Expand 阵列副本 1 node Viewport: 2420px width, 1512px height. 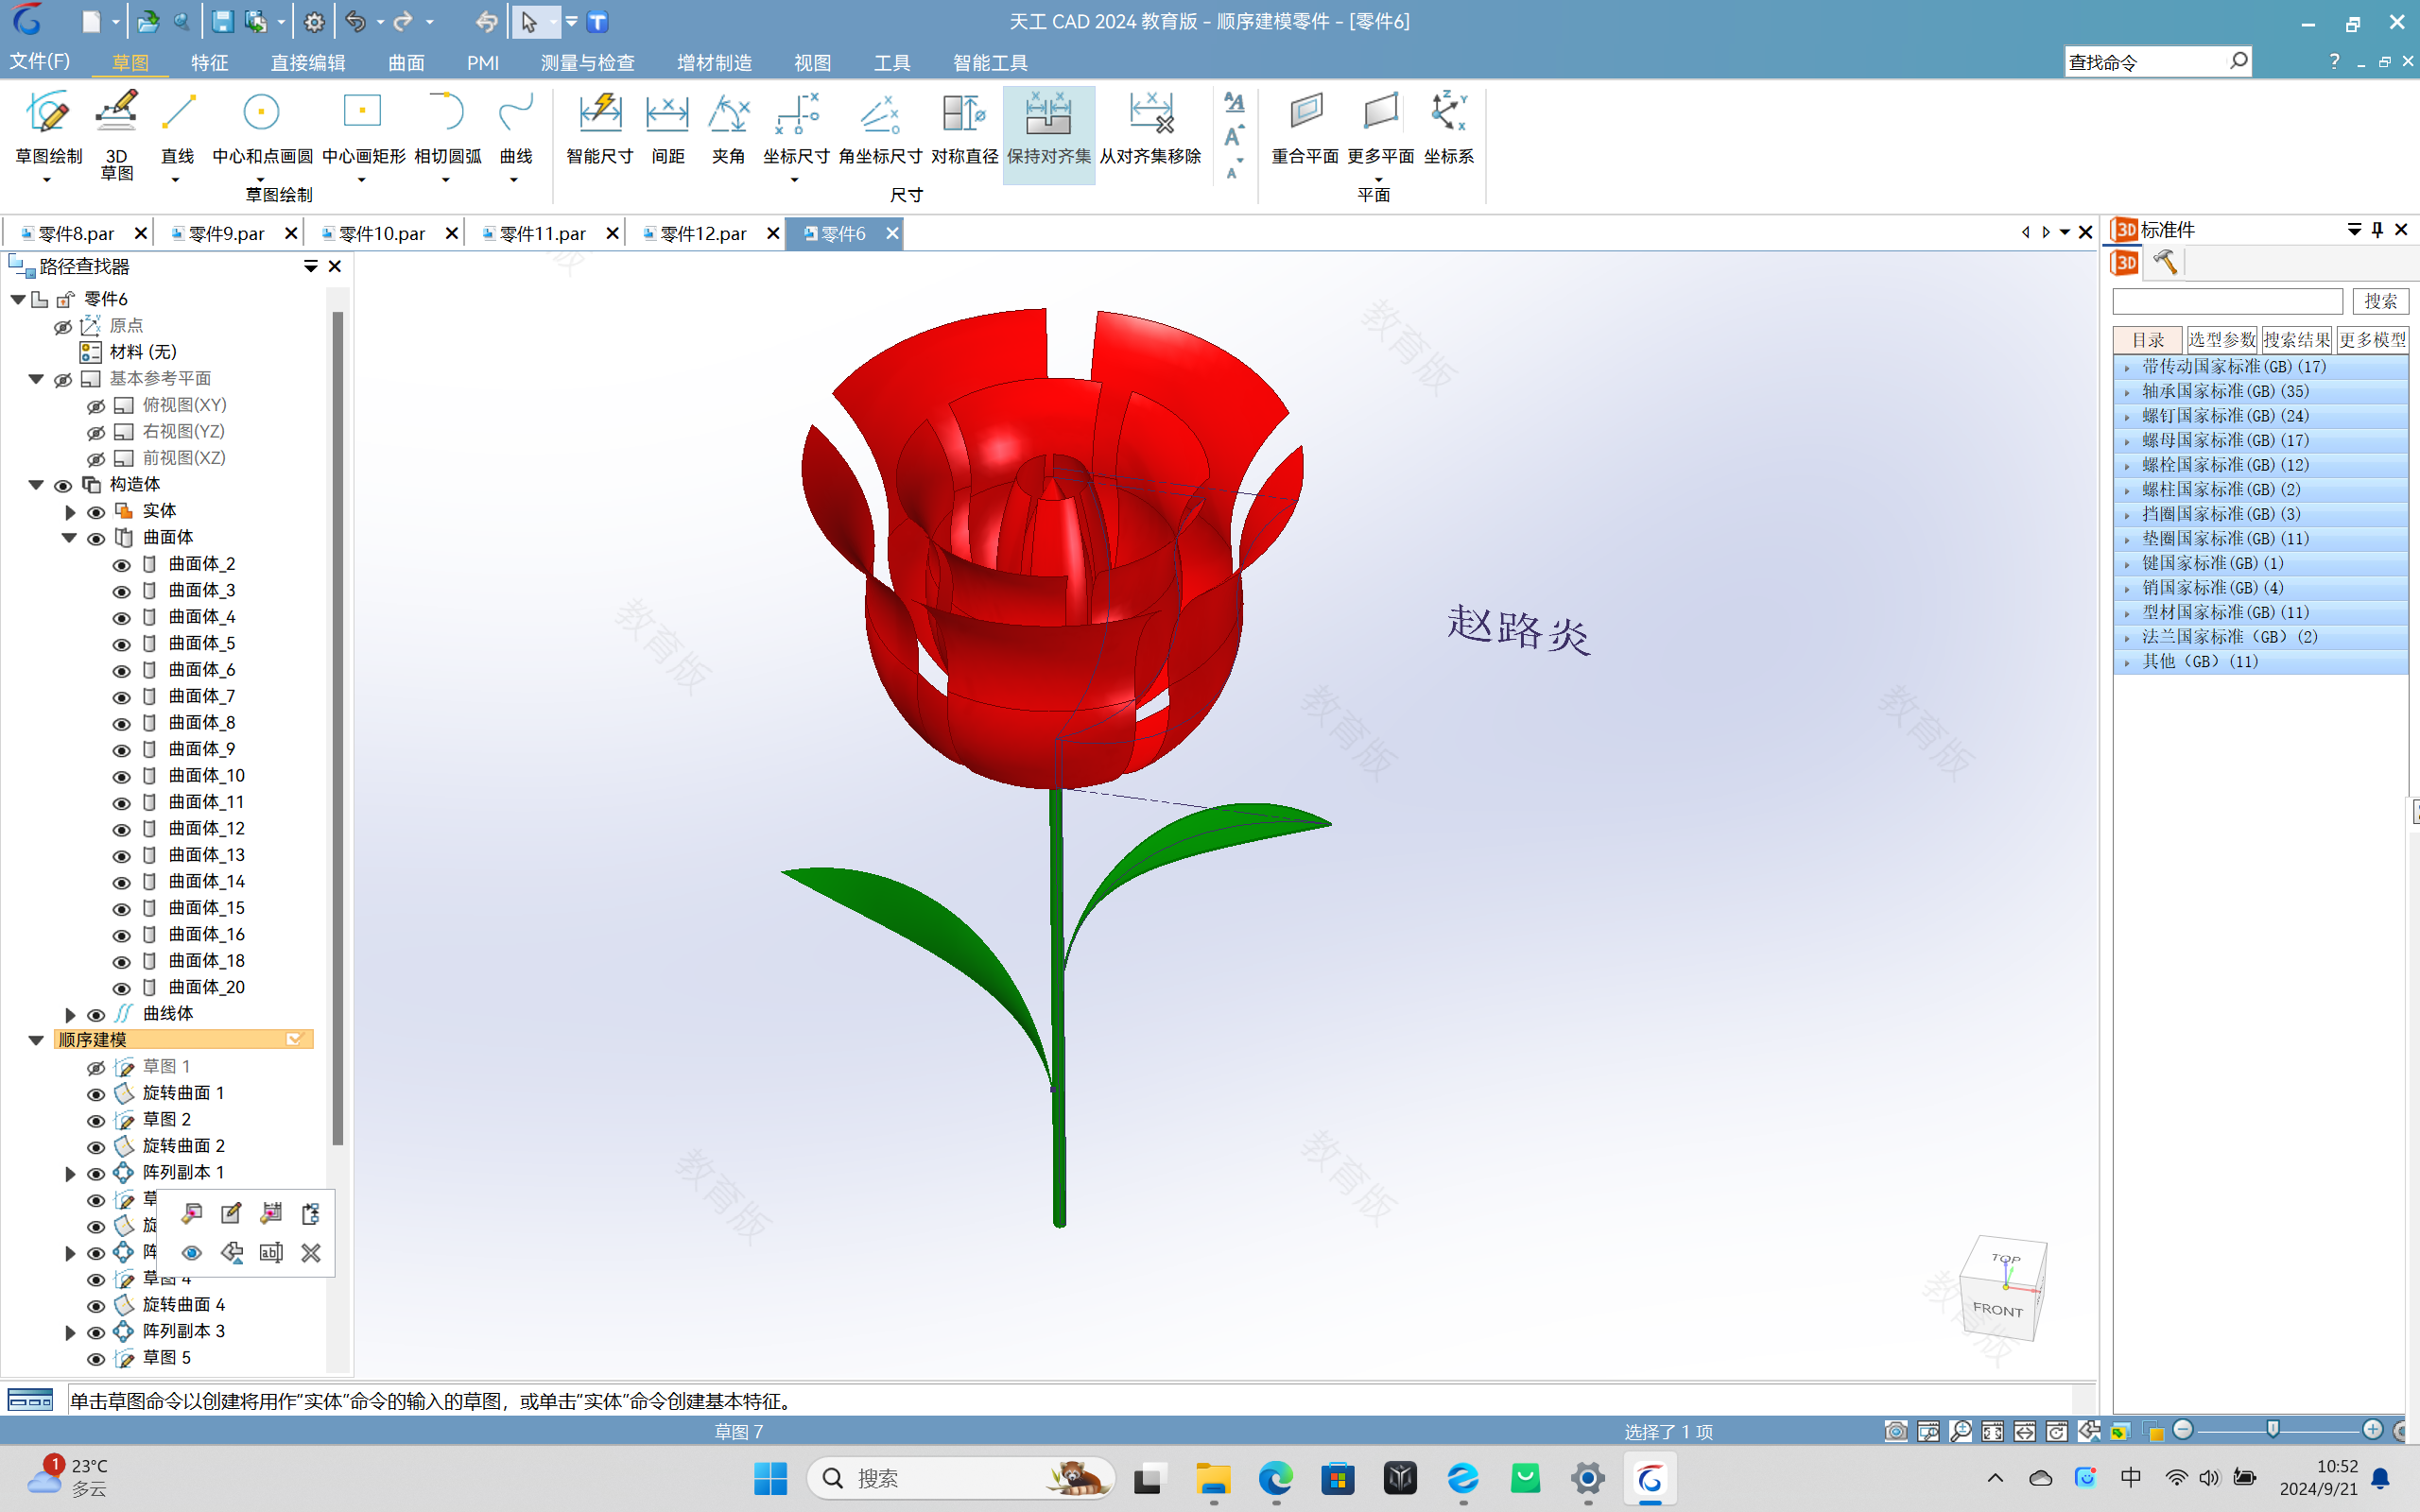tap(70, 1173)
